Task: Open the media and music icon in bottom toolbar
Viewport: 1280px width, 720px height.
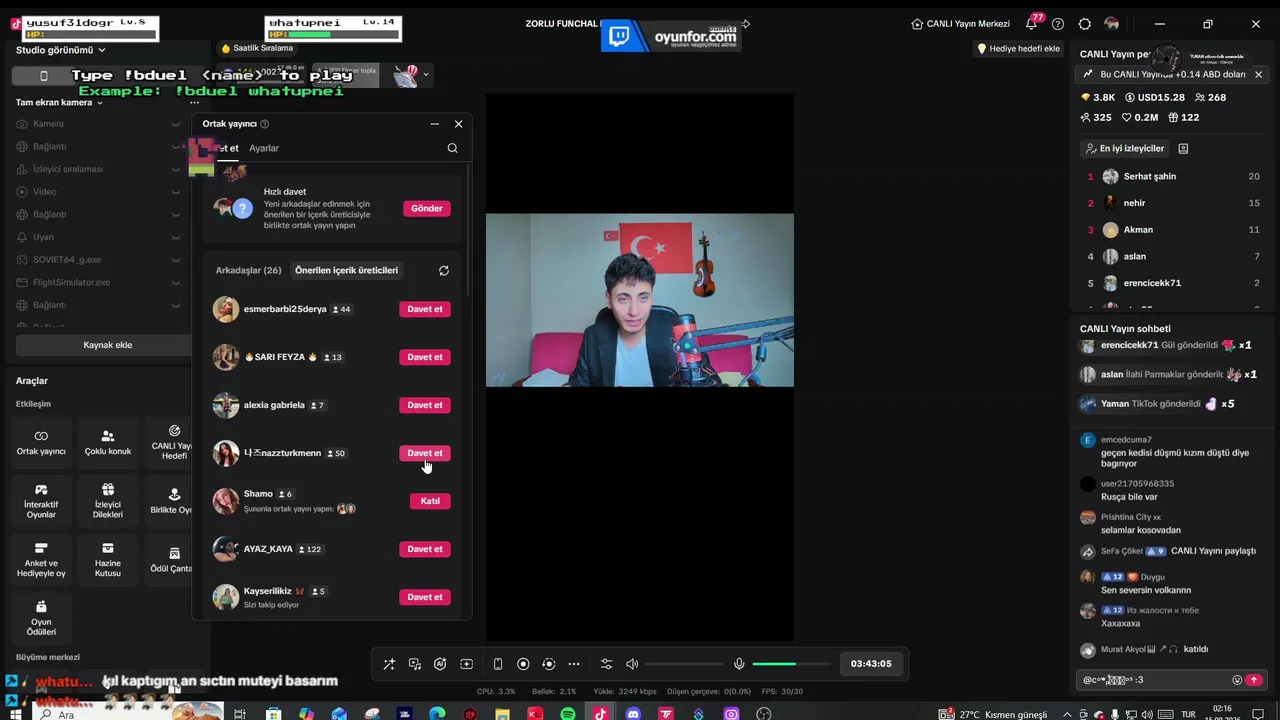Action: point(415,664)
